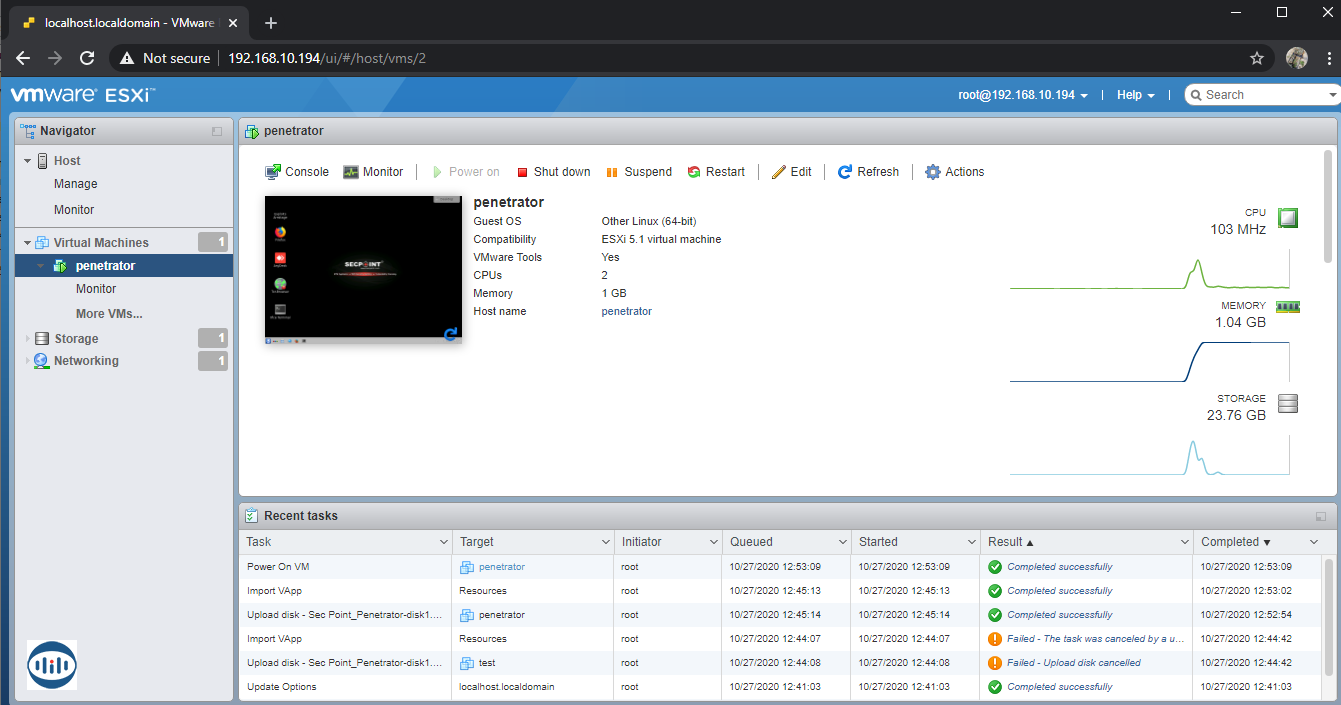
Task: Select Manage under Host
Action: click(76, 184)
